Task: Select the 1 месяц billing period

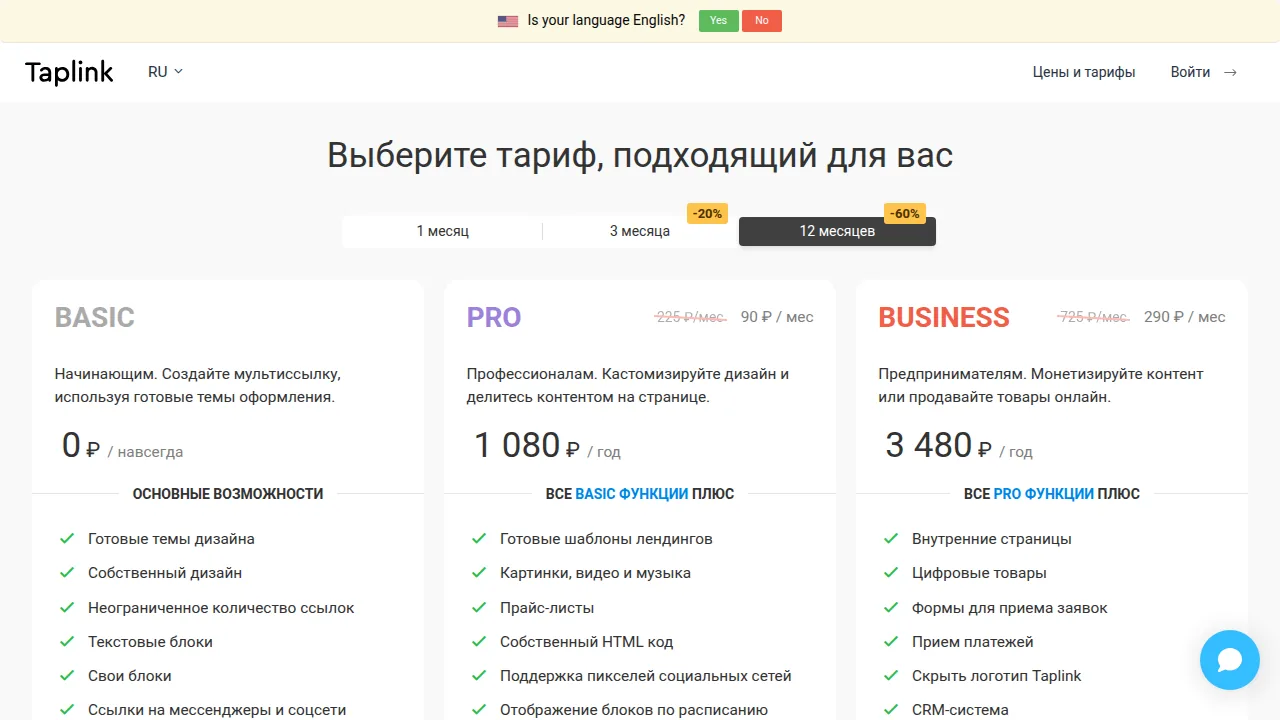Action: pyautogui.click(x=442, y=231)
